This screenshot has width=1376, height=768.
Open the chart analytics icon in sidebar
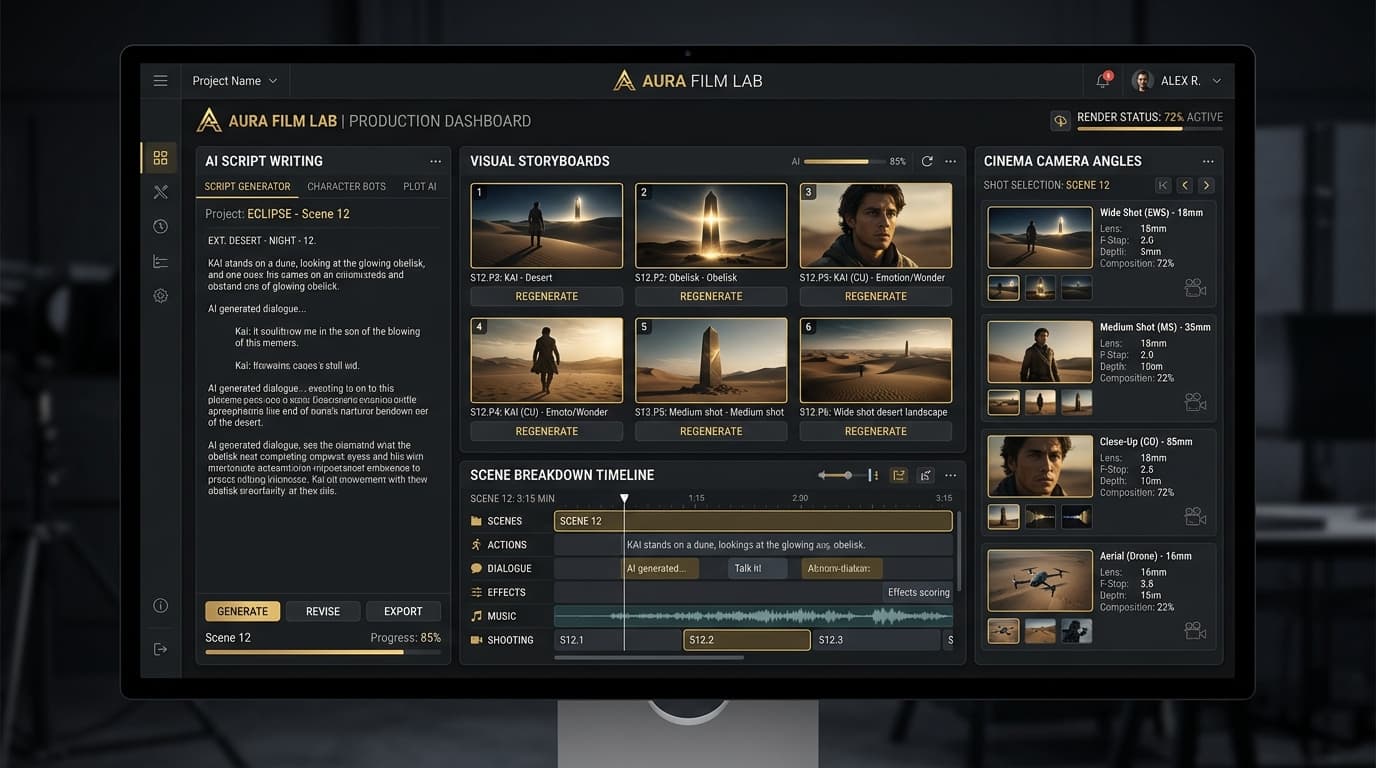[x=160, y=262]
